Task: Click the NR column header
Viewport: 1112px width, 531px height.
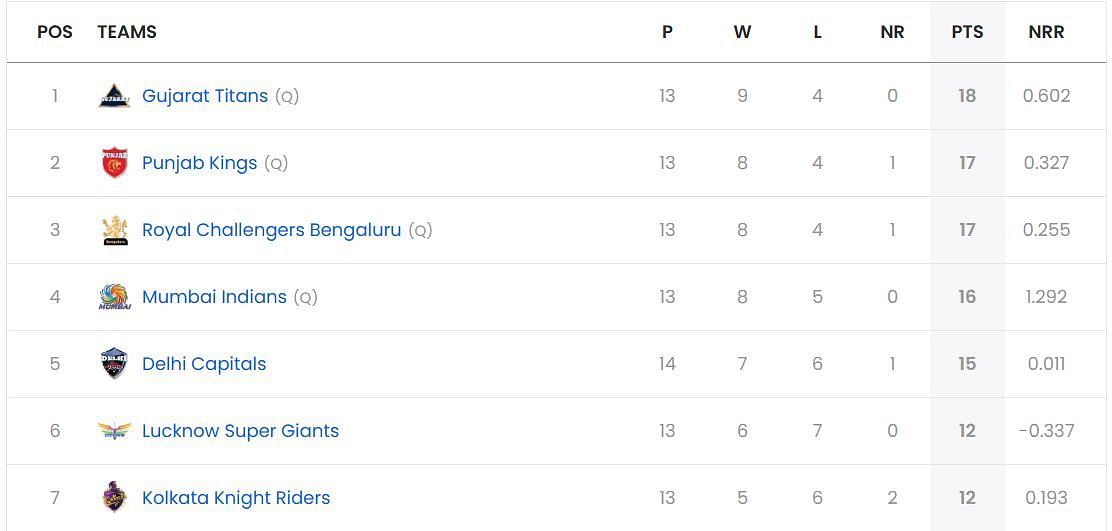Action: [892, 32]
